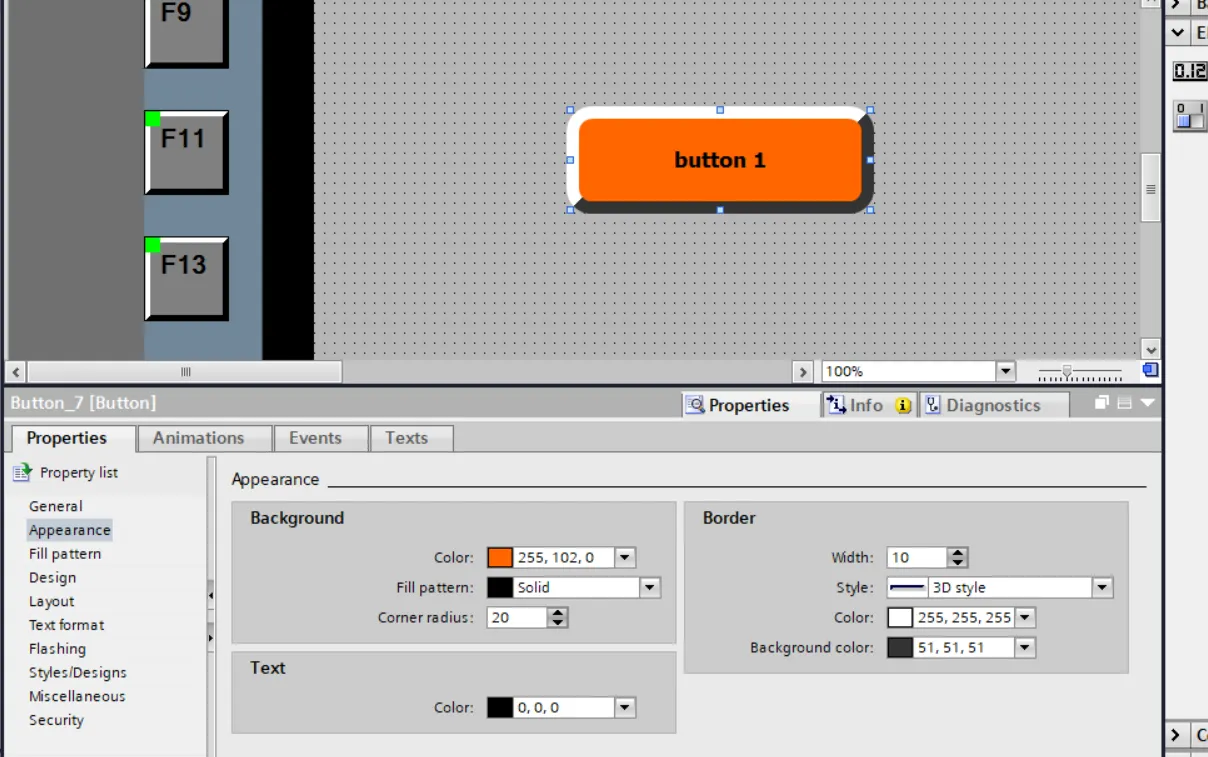Click vertical scrollbar down arrow
The height and width of the screenshot is (757, 1208).
coord(1151,349)
